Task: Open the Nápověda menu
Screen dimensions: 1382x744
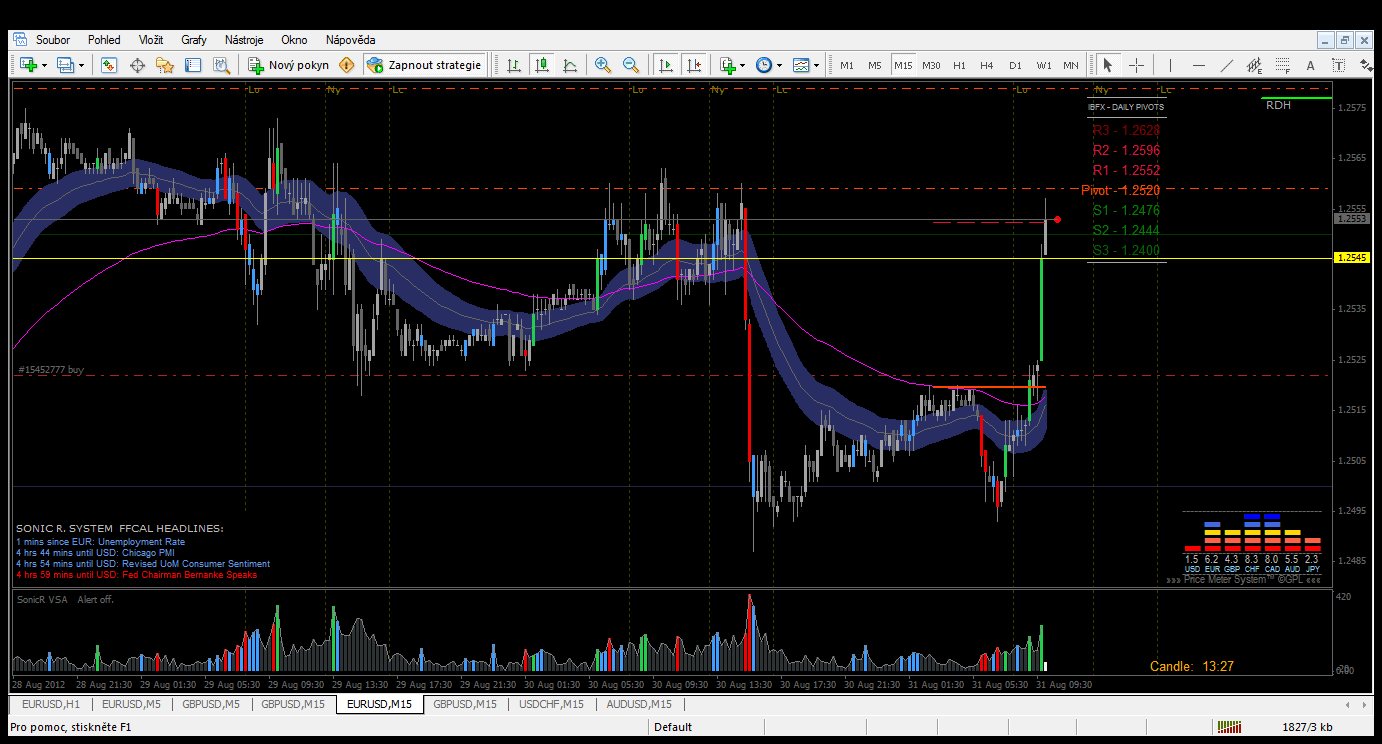Action: (x=351, y=40)
